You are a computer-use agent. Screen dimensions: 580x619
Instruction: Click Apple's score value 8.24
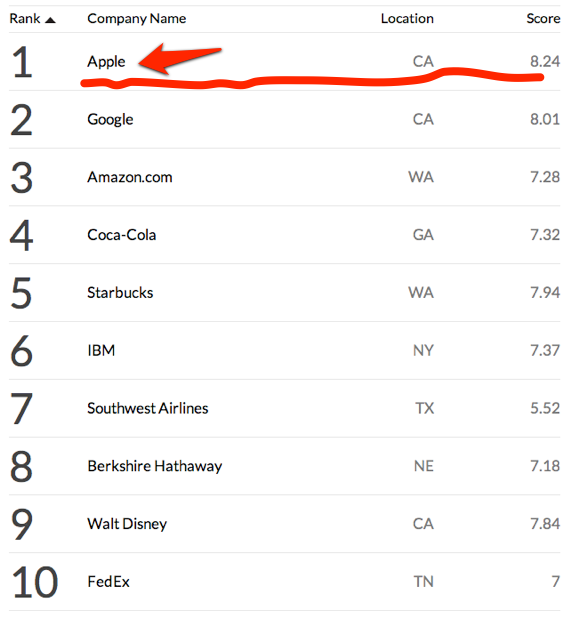pyautogui.click(x=545, y=62)
